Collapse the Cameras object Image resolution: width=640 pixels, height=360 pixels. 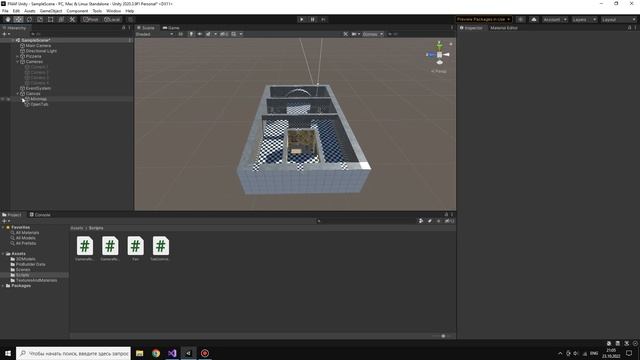18,62
